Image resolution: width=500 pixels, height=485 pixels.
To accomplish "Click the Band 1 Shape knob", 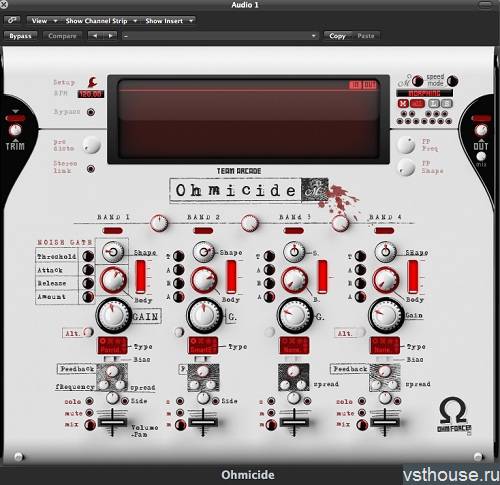I will (x=113, y=252).
